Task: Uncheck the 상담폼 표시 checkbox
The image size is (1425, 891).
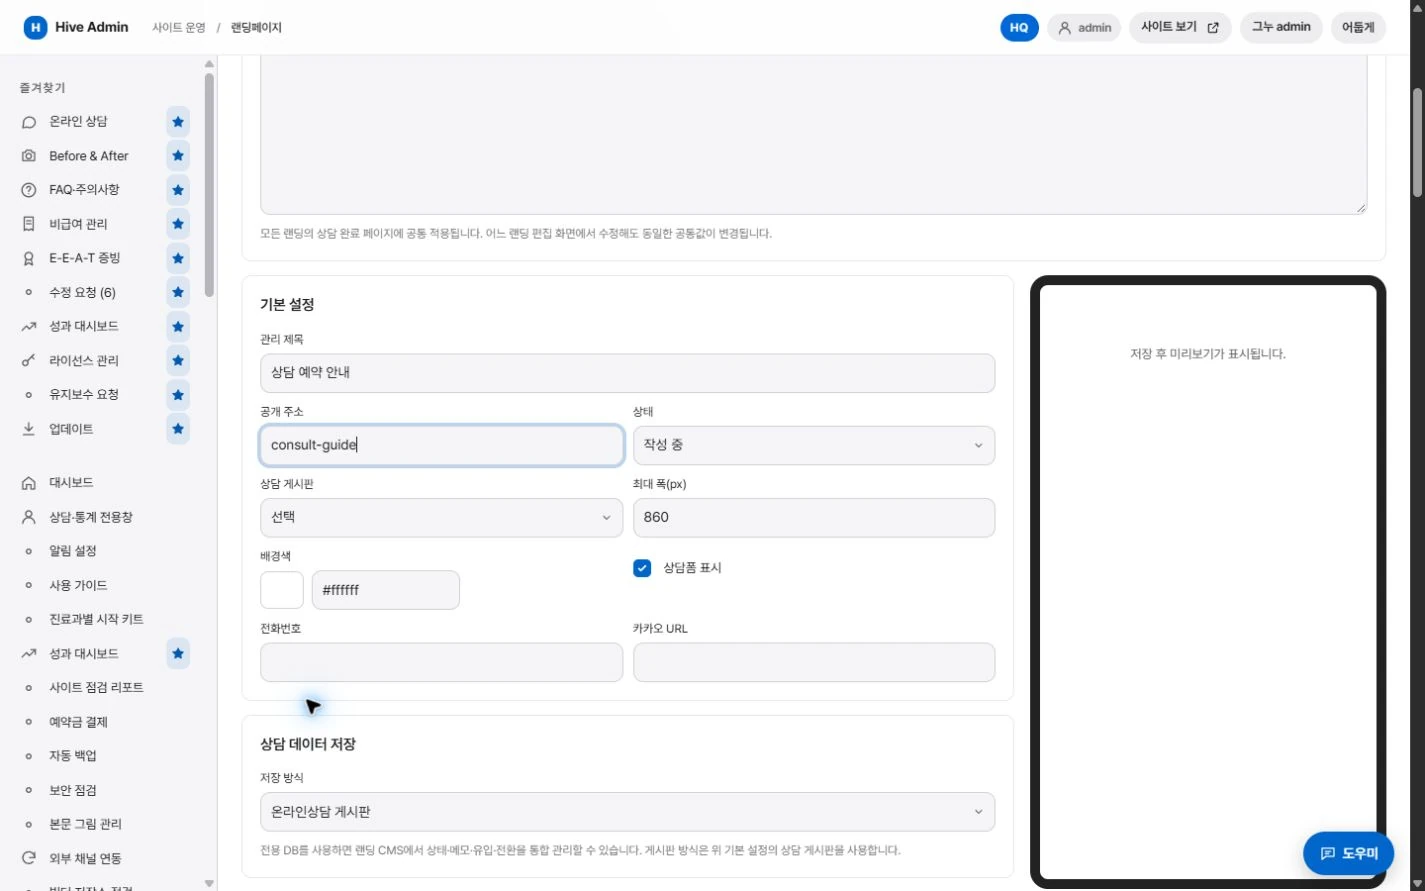Action: coord(642,568)
